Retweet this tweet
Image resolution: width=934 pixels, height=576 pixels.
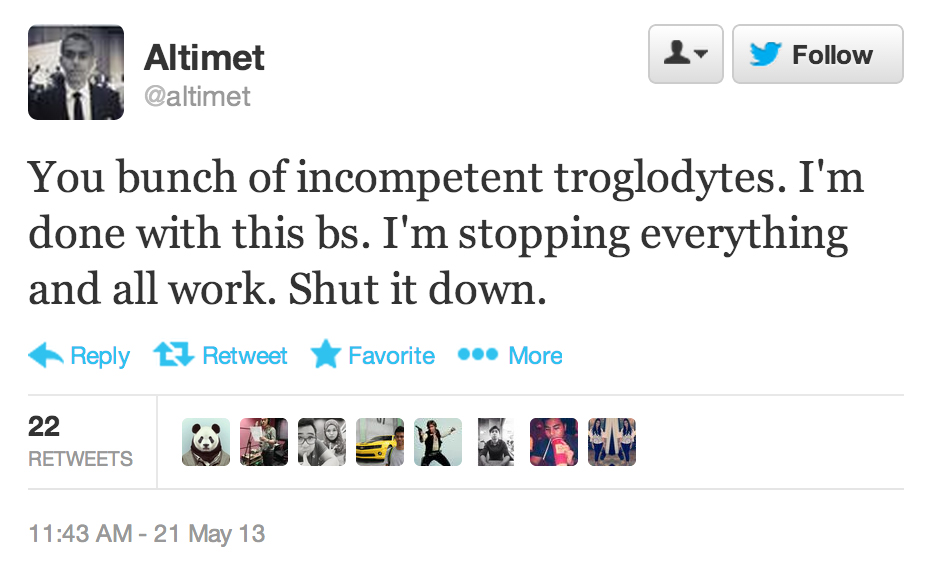[221, 356]
